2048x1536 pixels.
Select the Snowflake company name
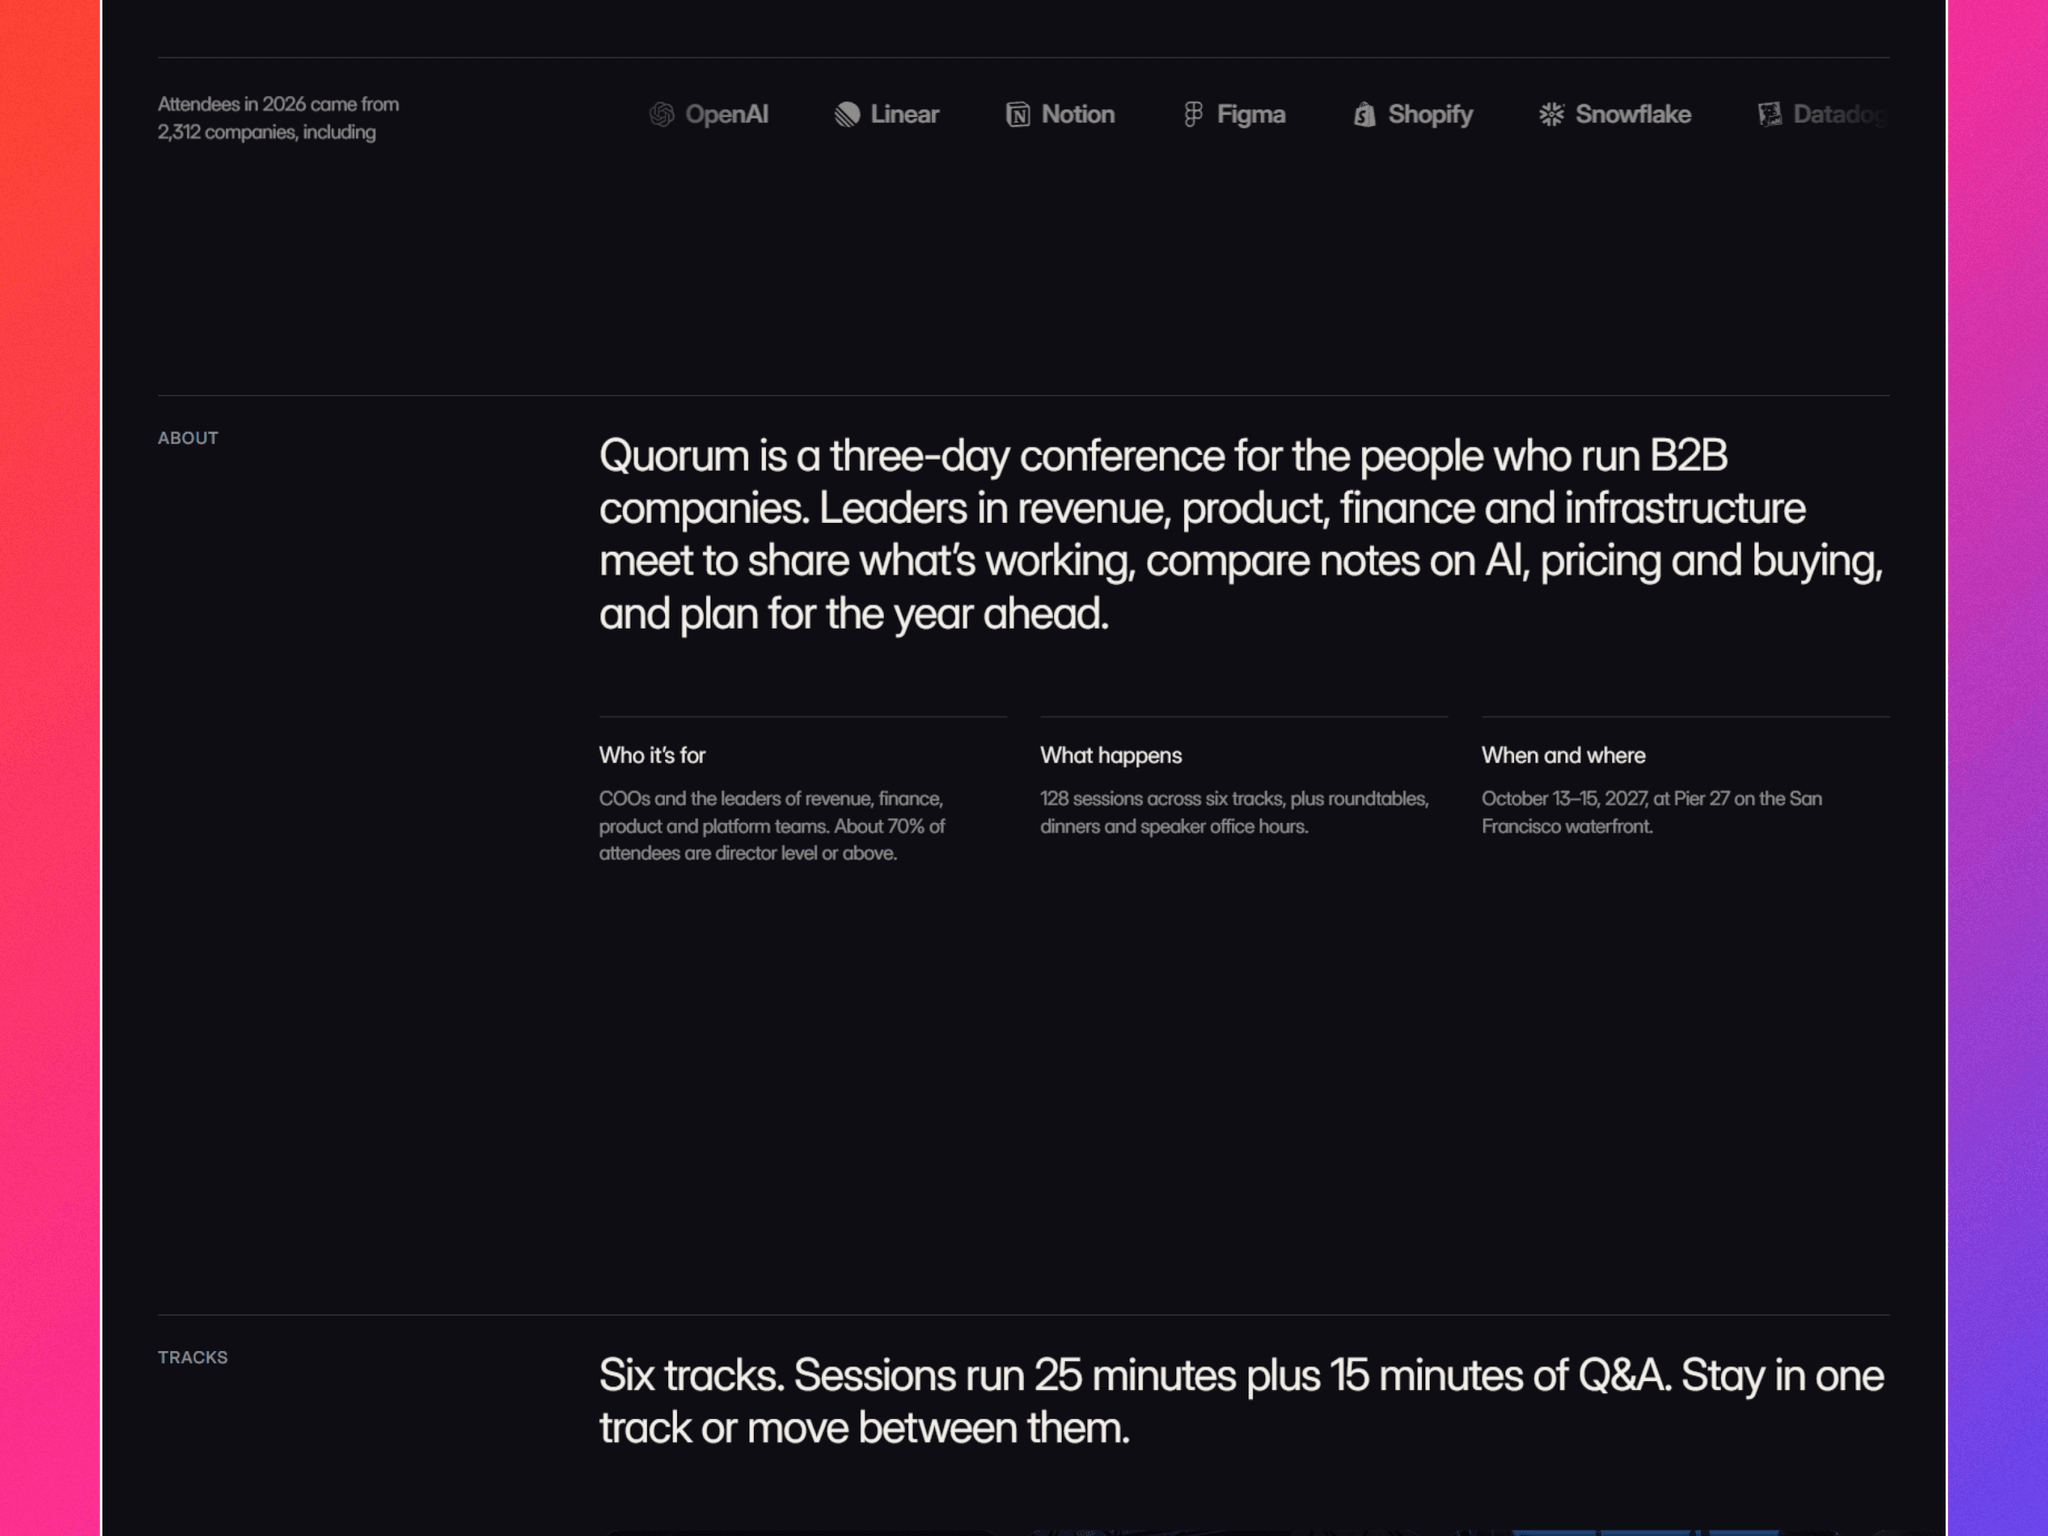coord(1633,115)
